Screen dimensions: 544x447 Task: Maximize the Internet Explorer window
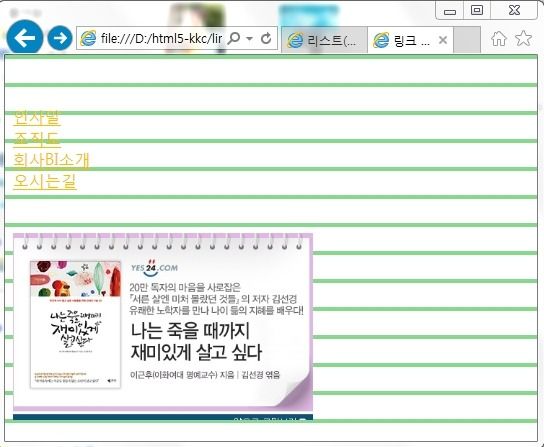477,10
